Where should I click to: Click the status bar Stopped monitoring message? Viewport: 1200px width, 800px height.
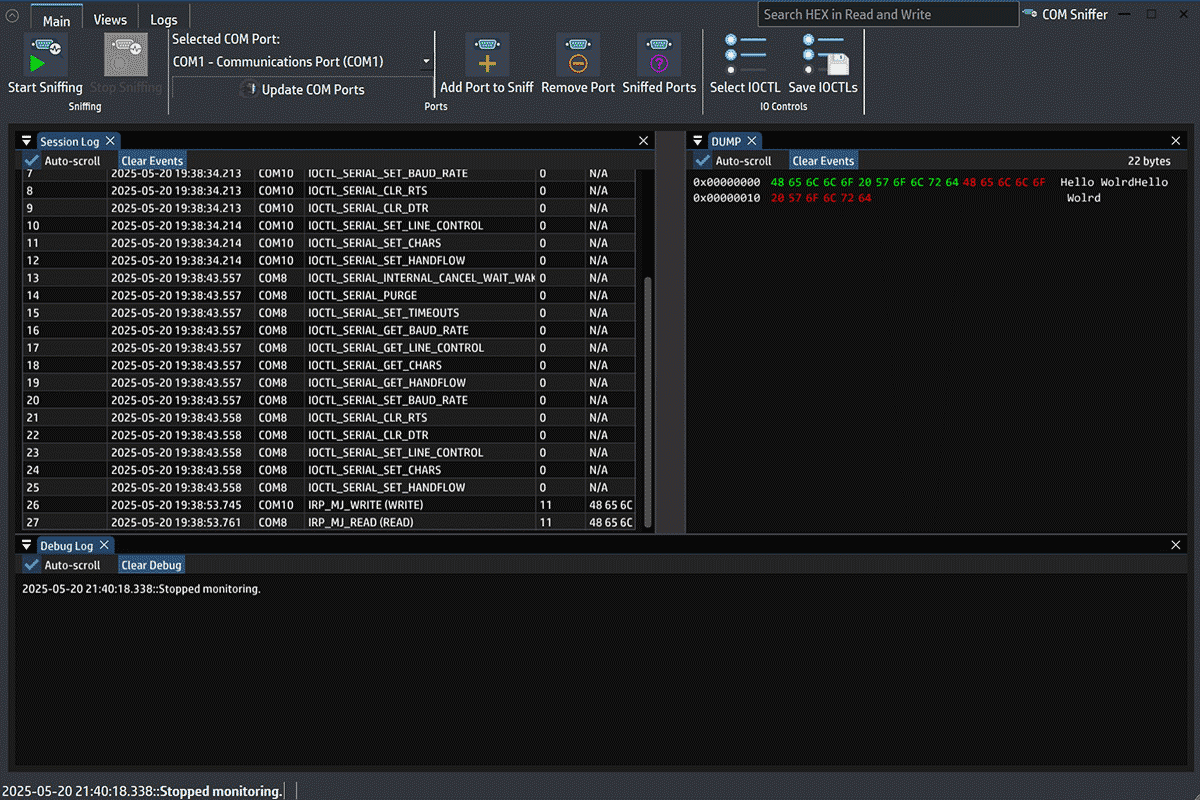[143, 791]
